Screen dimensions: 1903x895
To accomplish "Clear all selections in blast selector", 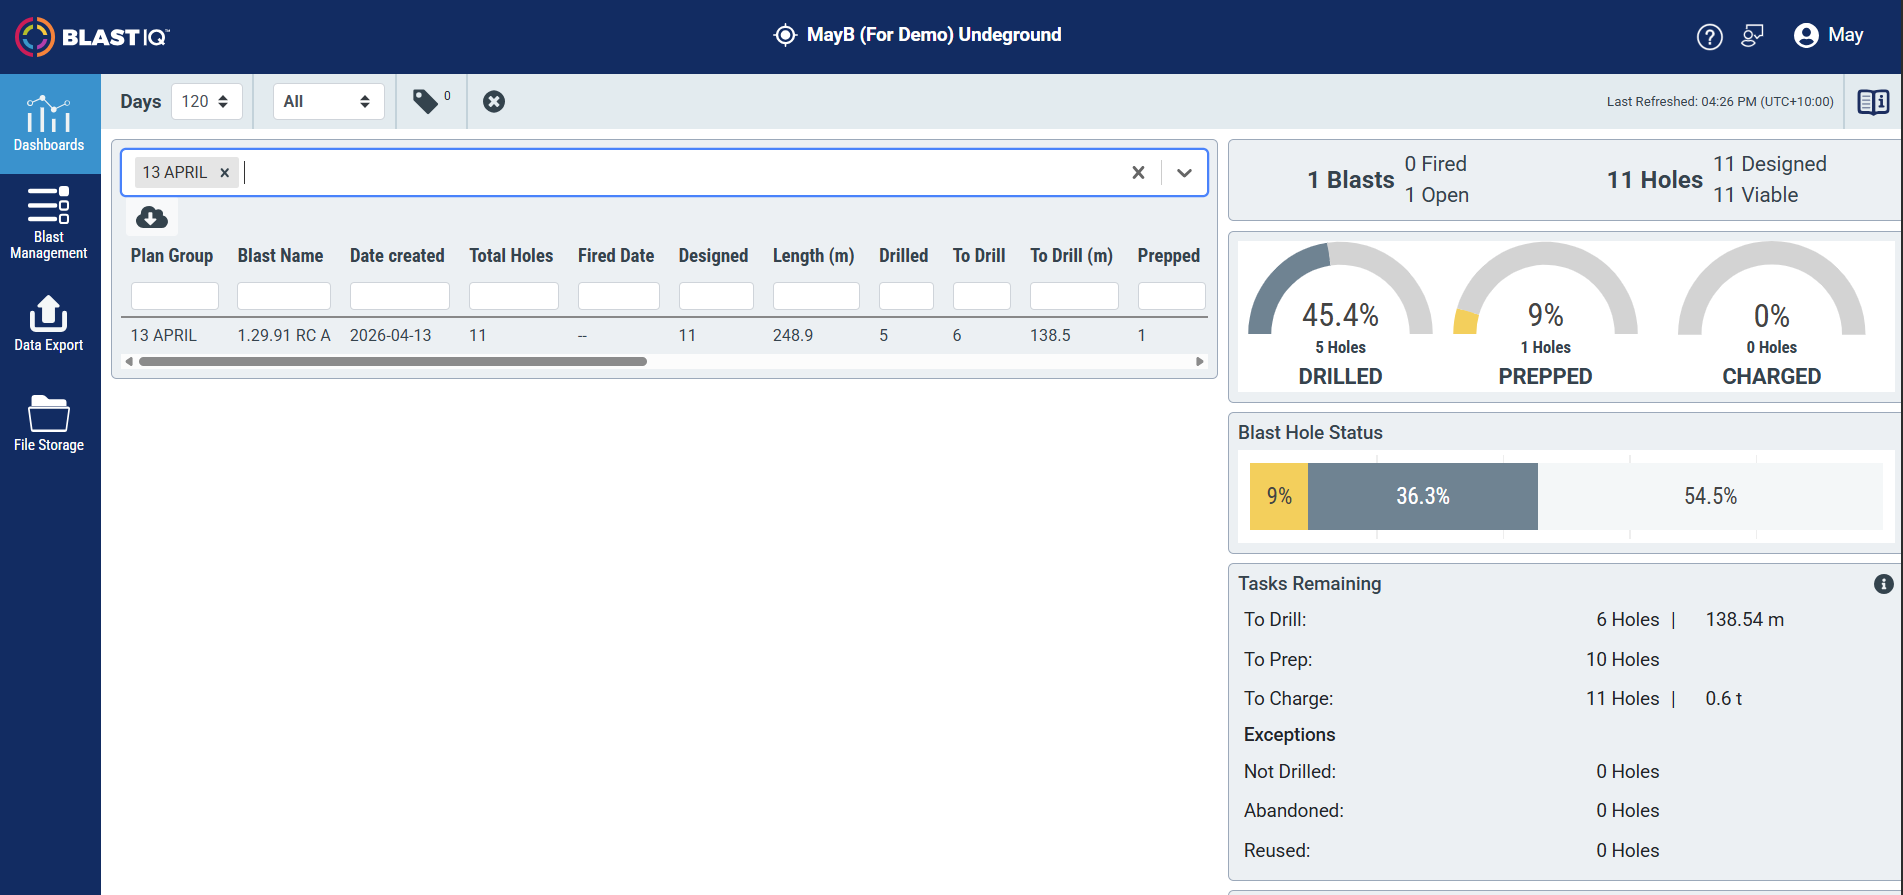I will click(1138, 172).
